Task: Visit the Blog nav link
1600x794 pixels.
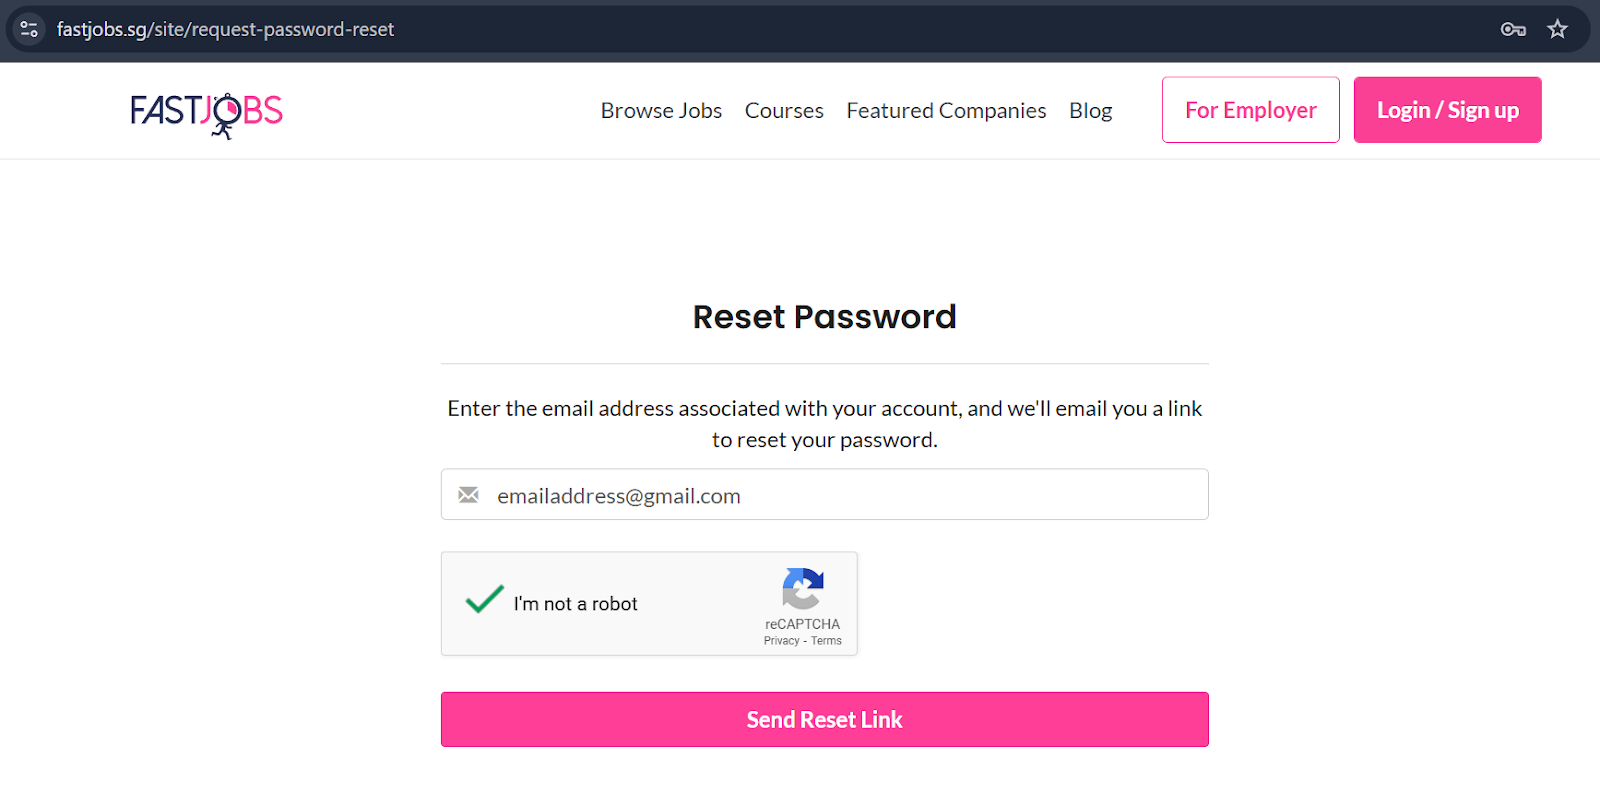Action: pos(1090,110)
